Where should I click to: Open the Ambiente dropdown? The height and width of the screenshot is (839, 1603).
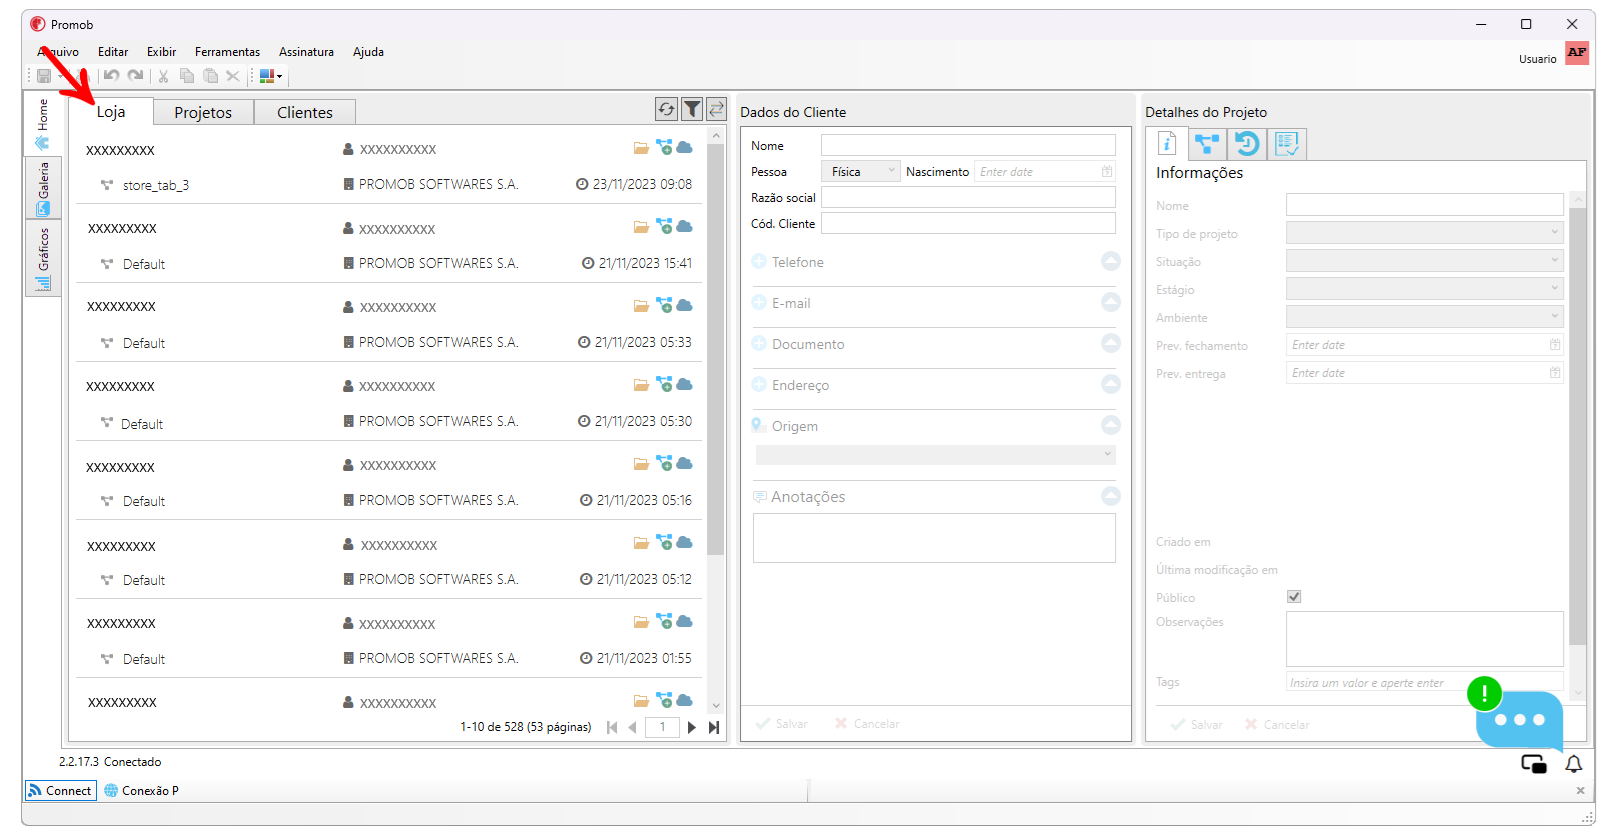pyautogui.click(x=1424, y=317)
